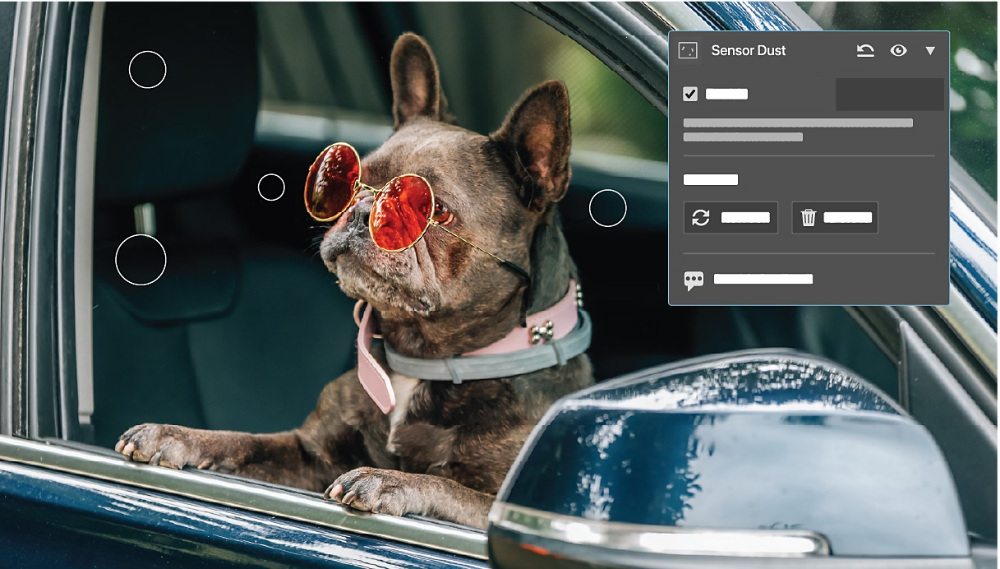This screenshot has height=569, width=1000.
Task: Open the dark gray field beside the checkbox
Action: point(889,94)
